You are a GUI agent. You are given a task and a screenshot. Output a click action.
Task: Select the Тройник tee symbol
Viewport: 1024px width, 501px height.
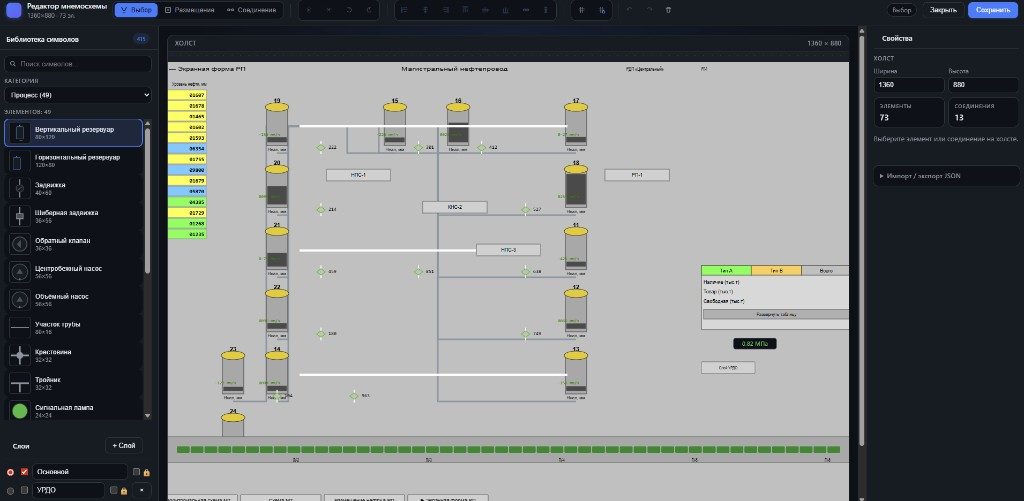[73, 383]
